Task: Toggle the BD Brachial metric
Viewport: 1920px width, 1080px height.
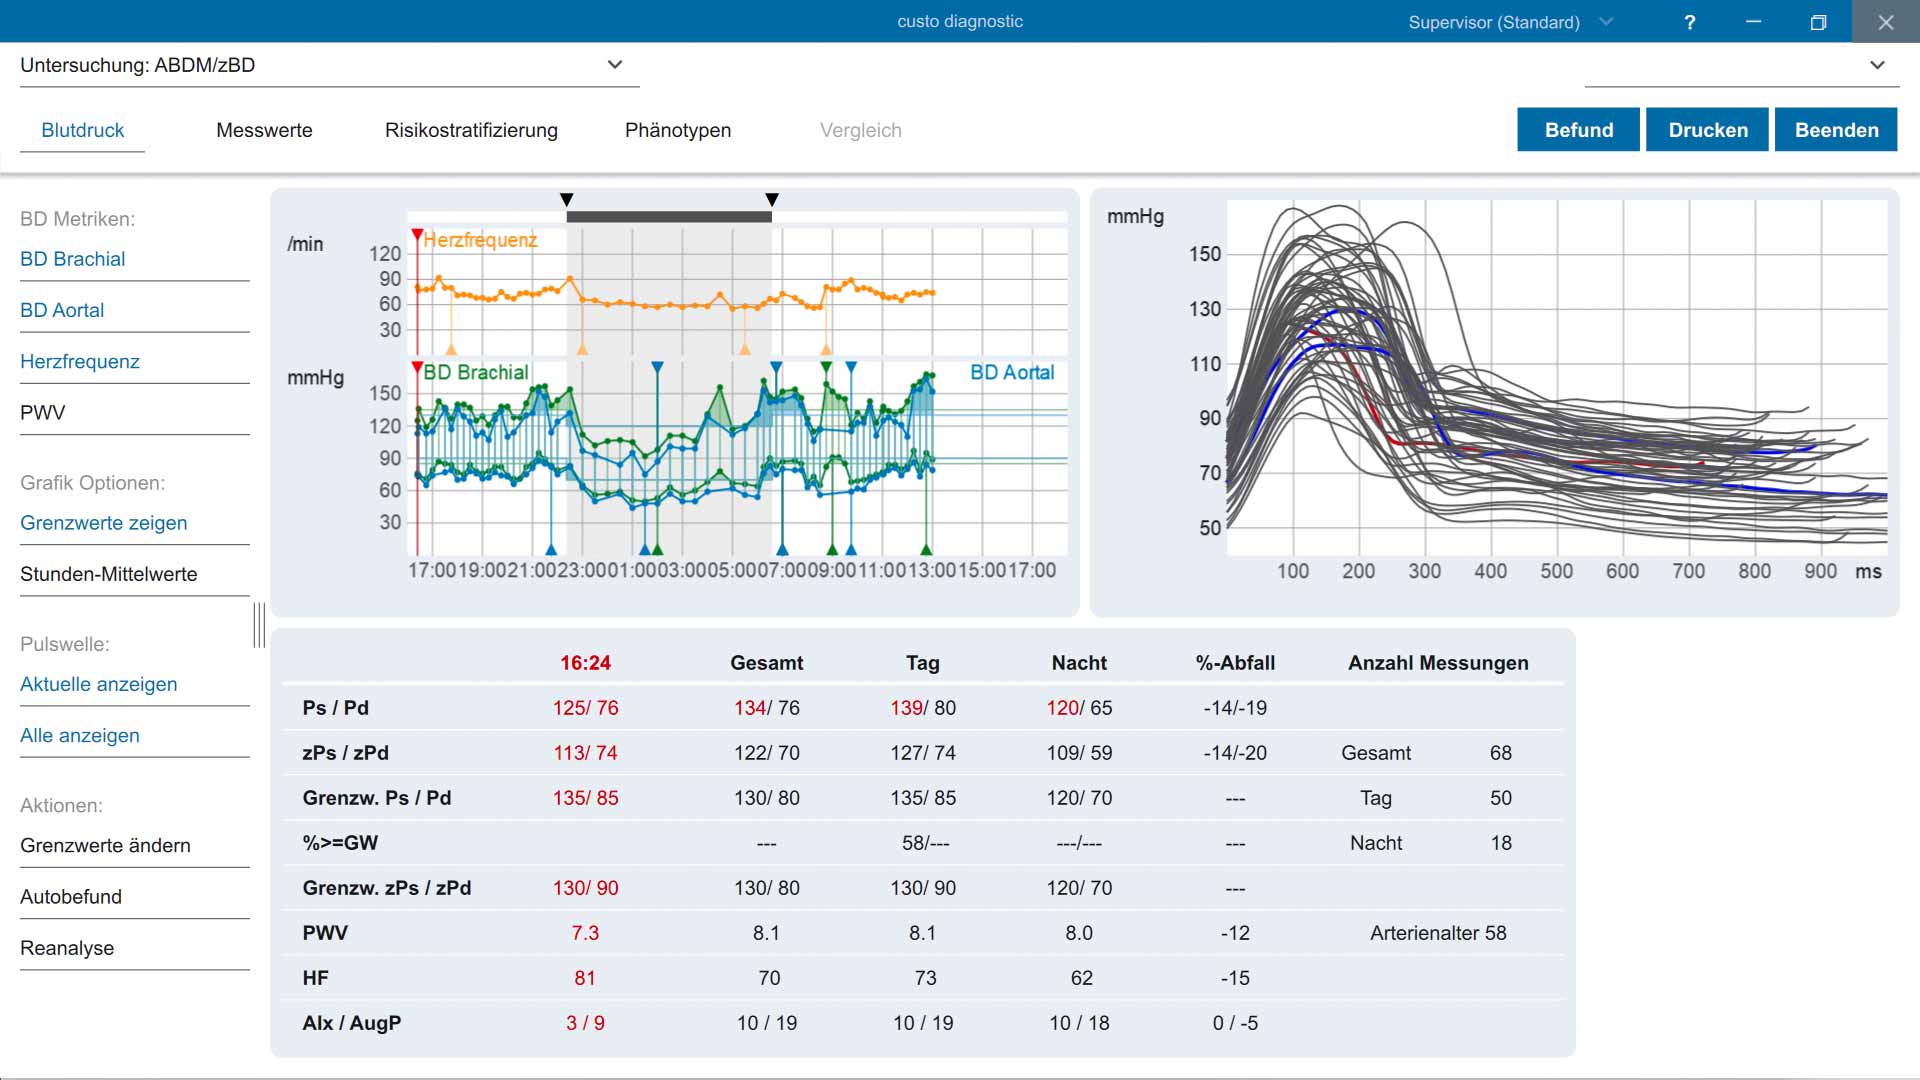Action: tap(73, 259)
